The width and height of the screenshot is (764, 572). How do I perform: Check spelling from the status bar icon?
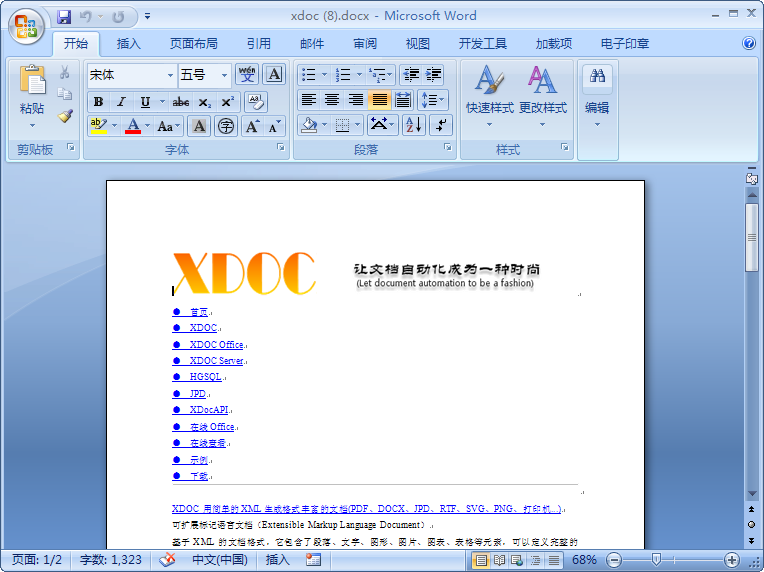[x=167, y=559]
